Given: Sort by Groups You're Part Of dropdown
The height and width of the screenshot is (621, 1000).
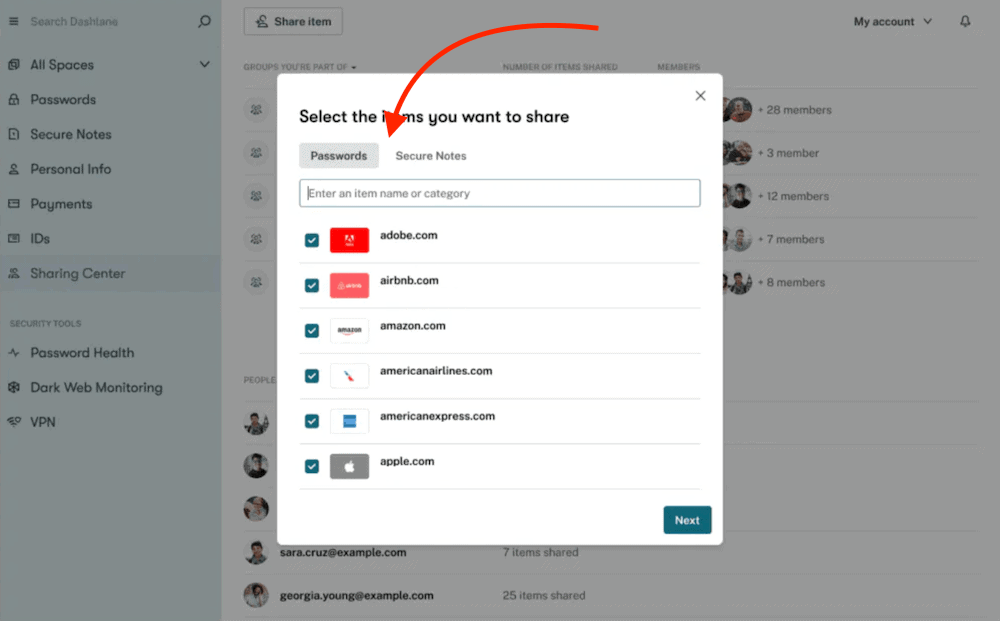Looking at the screenshot, I should [x=300, y=67].
